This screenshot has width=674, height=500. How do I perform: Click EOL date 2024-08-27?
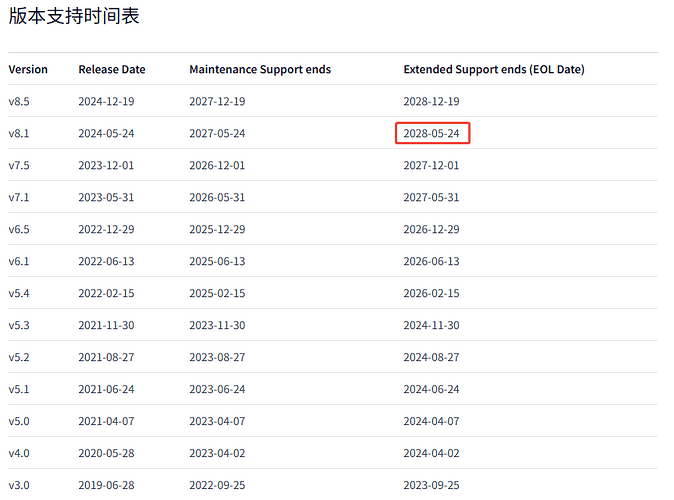click(431, 357)
